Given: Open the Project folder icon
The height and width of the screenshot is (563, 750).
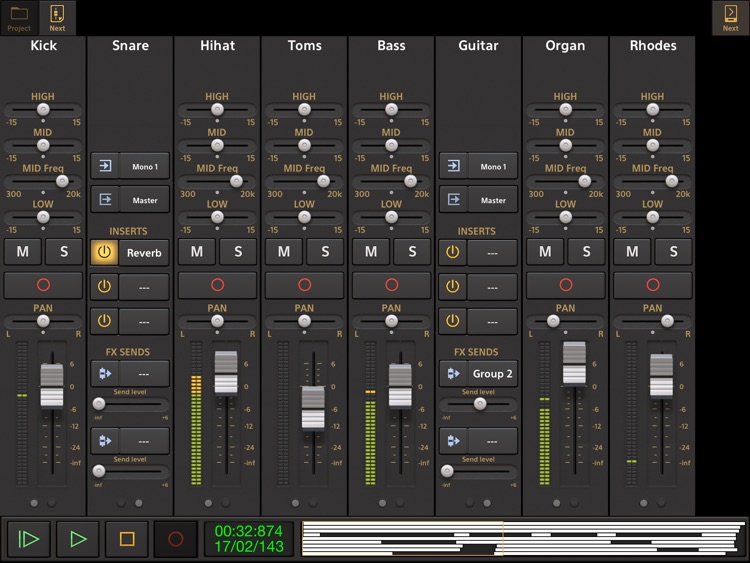Looking at the screenshot, I should tap(19, 18).
